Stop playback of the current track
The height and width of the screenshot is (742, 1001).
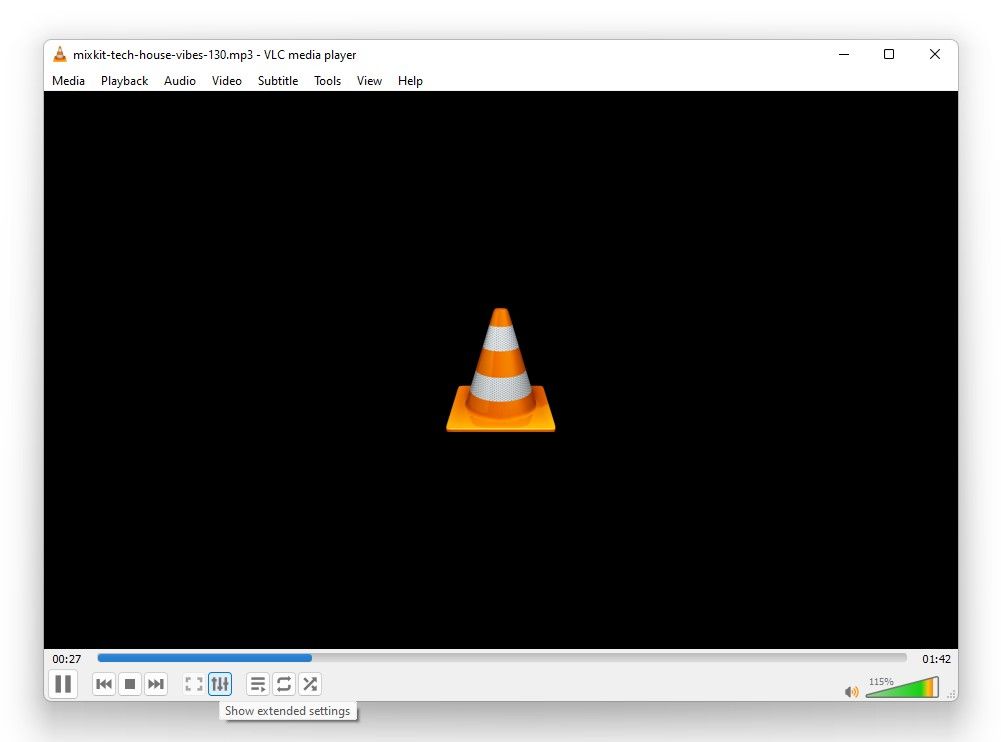click(130, 684)
